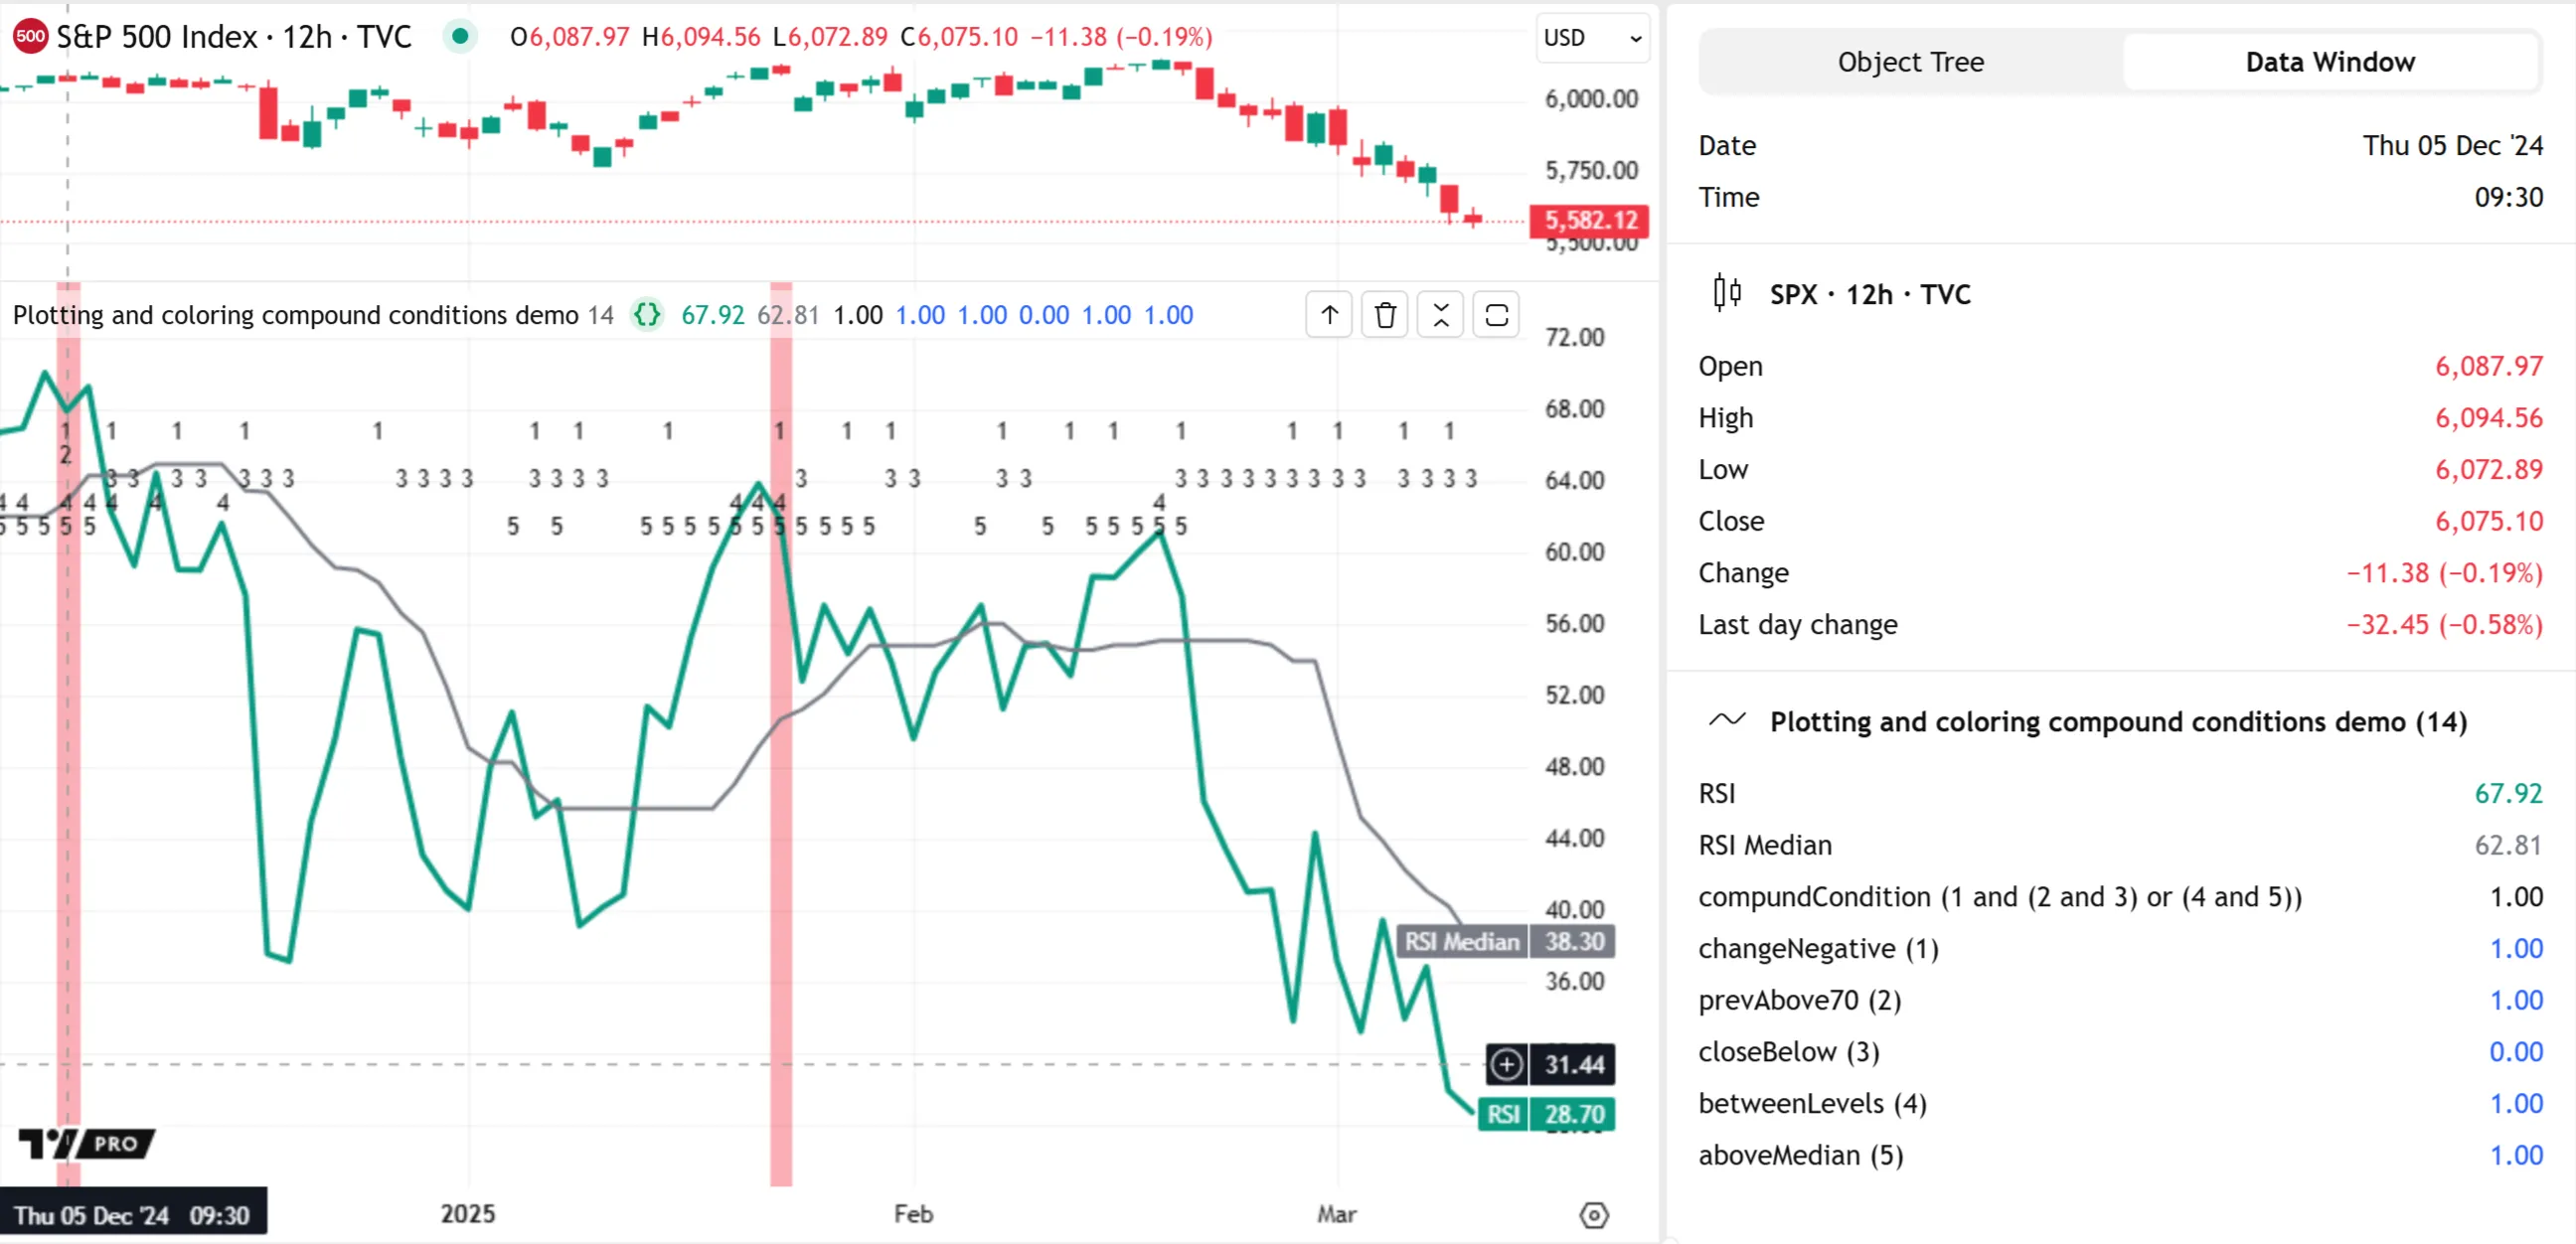Click the plus icon on price scale
2576x1244 pixels.
tap(1506, 1064)
